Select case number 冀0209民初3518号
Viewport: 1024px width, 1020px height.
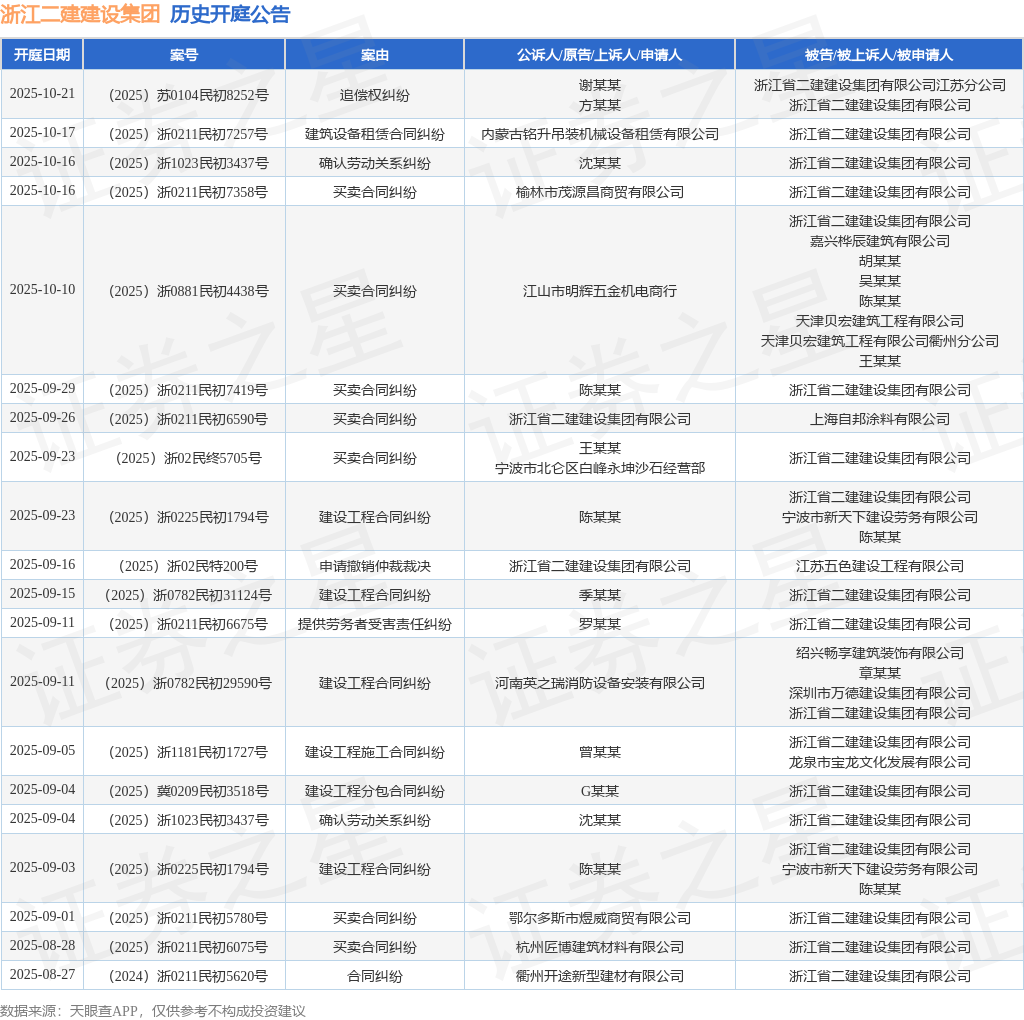coord(189,791)
